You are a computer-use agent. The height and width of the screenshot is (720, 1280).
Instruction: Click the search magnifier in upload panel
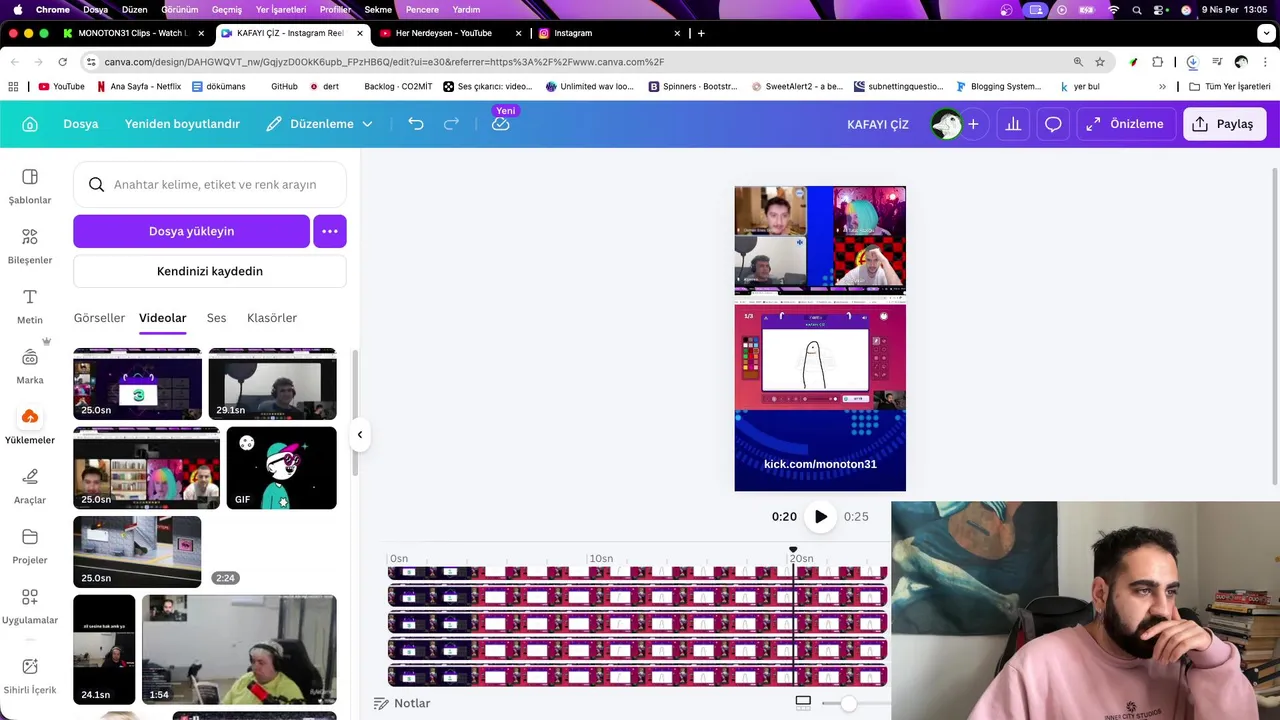(96, 184)
